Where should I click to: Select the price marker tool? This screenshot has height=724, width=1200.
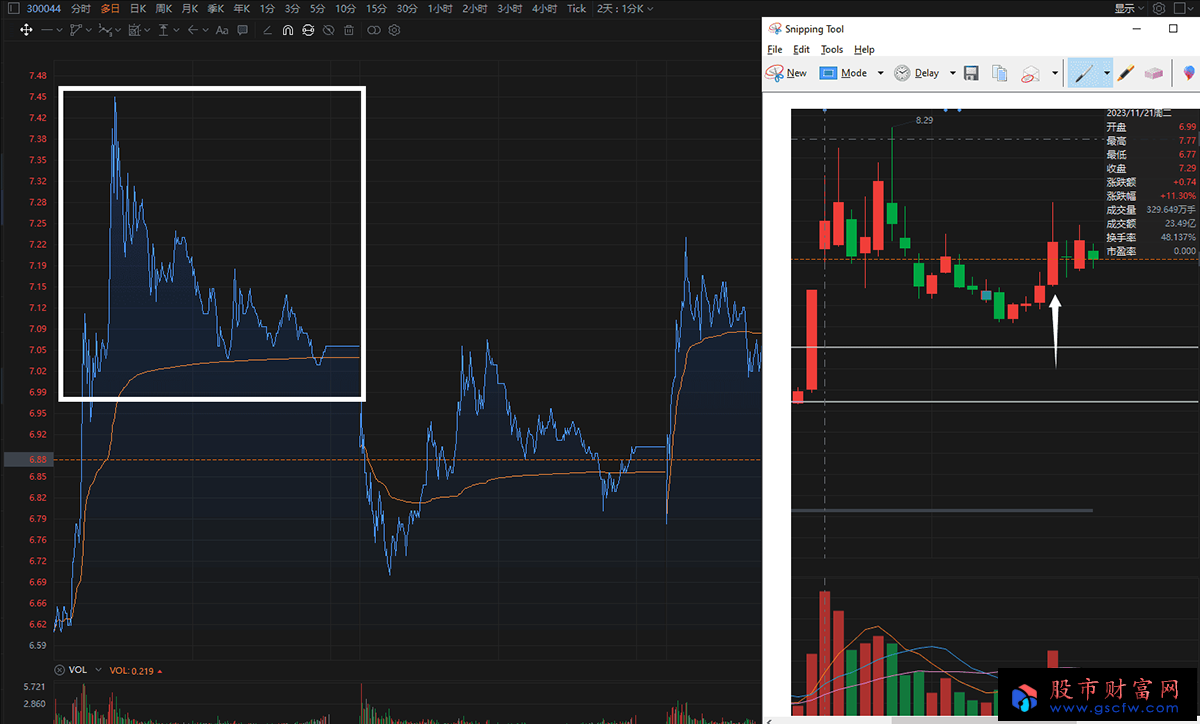[163, 30]
